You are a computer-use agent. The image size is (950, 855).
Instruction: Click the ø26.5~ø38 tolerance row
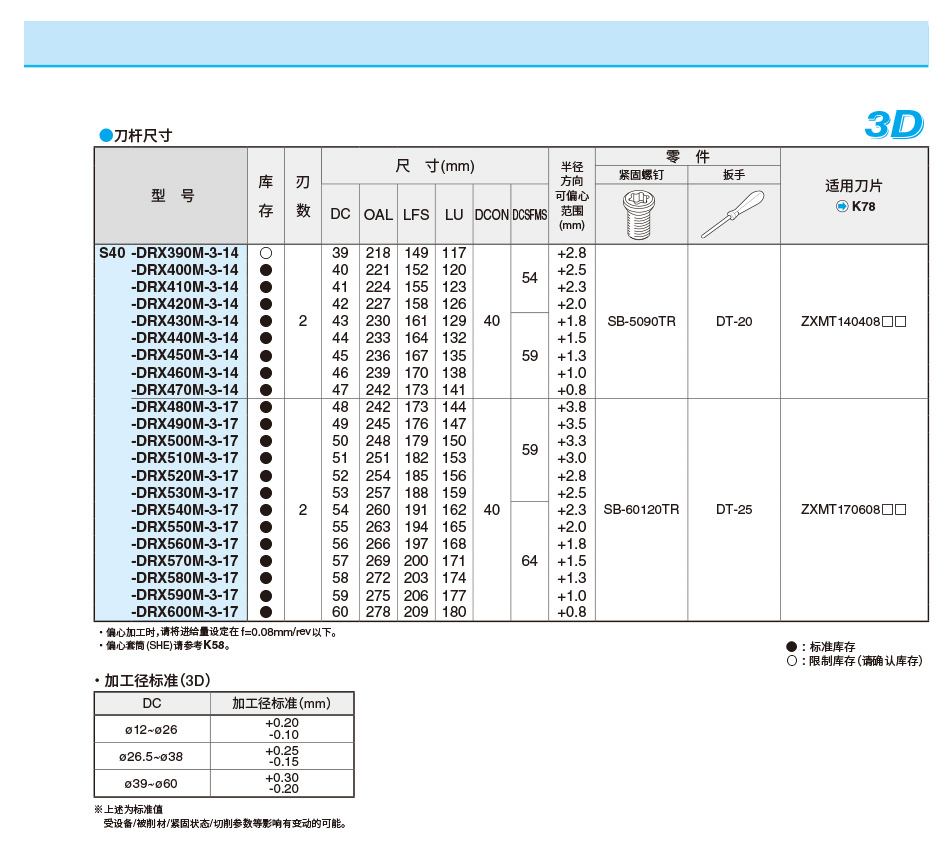pyautogui.click(x=224, y=756)
